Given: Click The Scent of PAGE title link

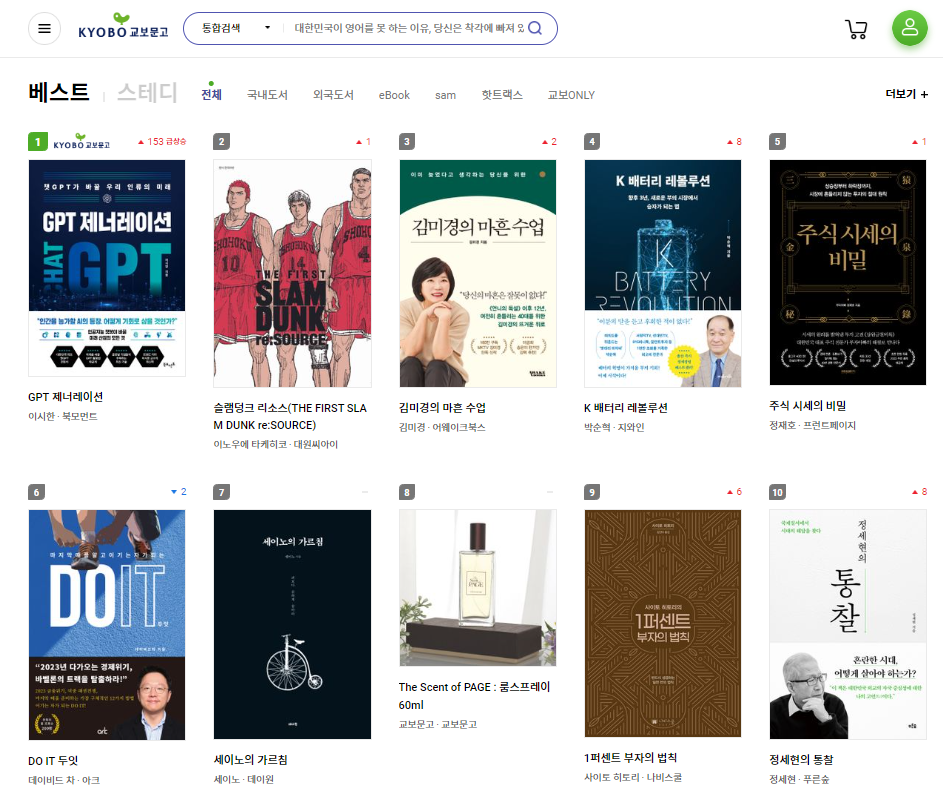Looking at the screenshot, I should click(x=474, y=696).
